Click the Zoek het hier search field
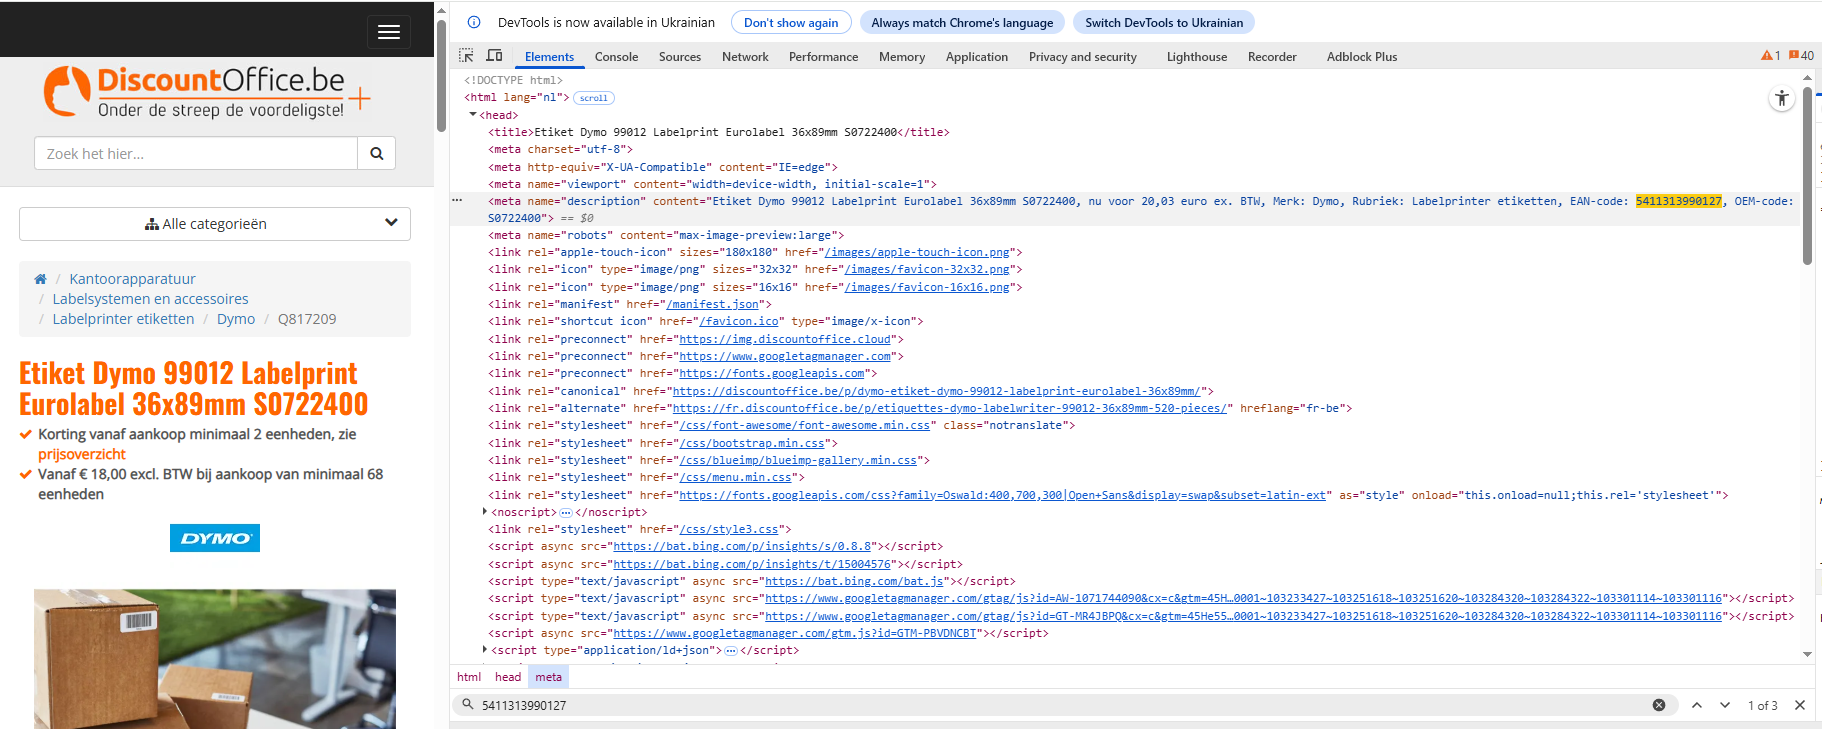This screenshot has height=729, width=1822. pos(196,153)
